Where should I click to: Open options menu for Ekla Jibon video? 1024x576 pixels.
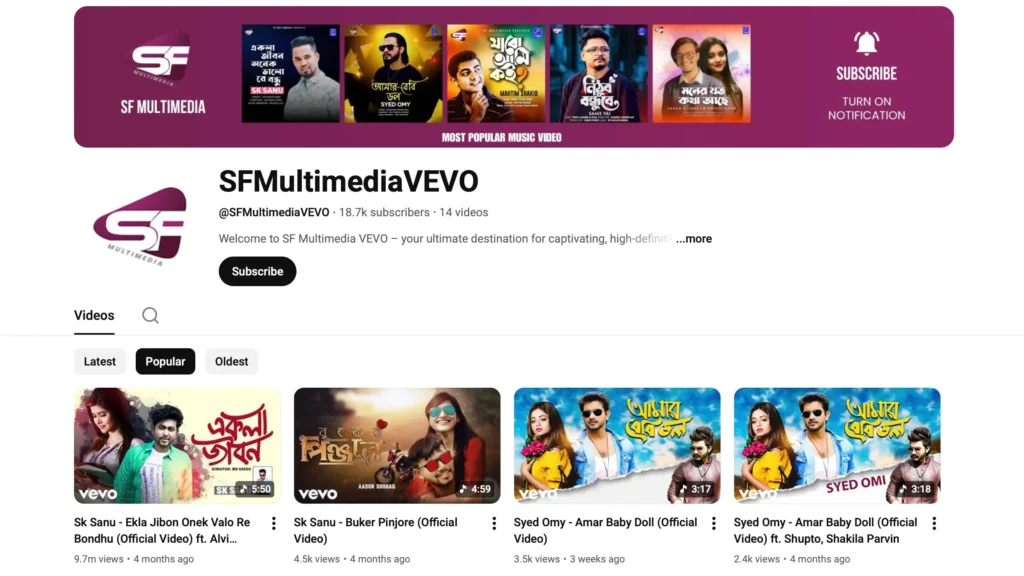274,523
